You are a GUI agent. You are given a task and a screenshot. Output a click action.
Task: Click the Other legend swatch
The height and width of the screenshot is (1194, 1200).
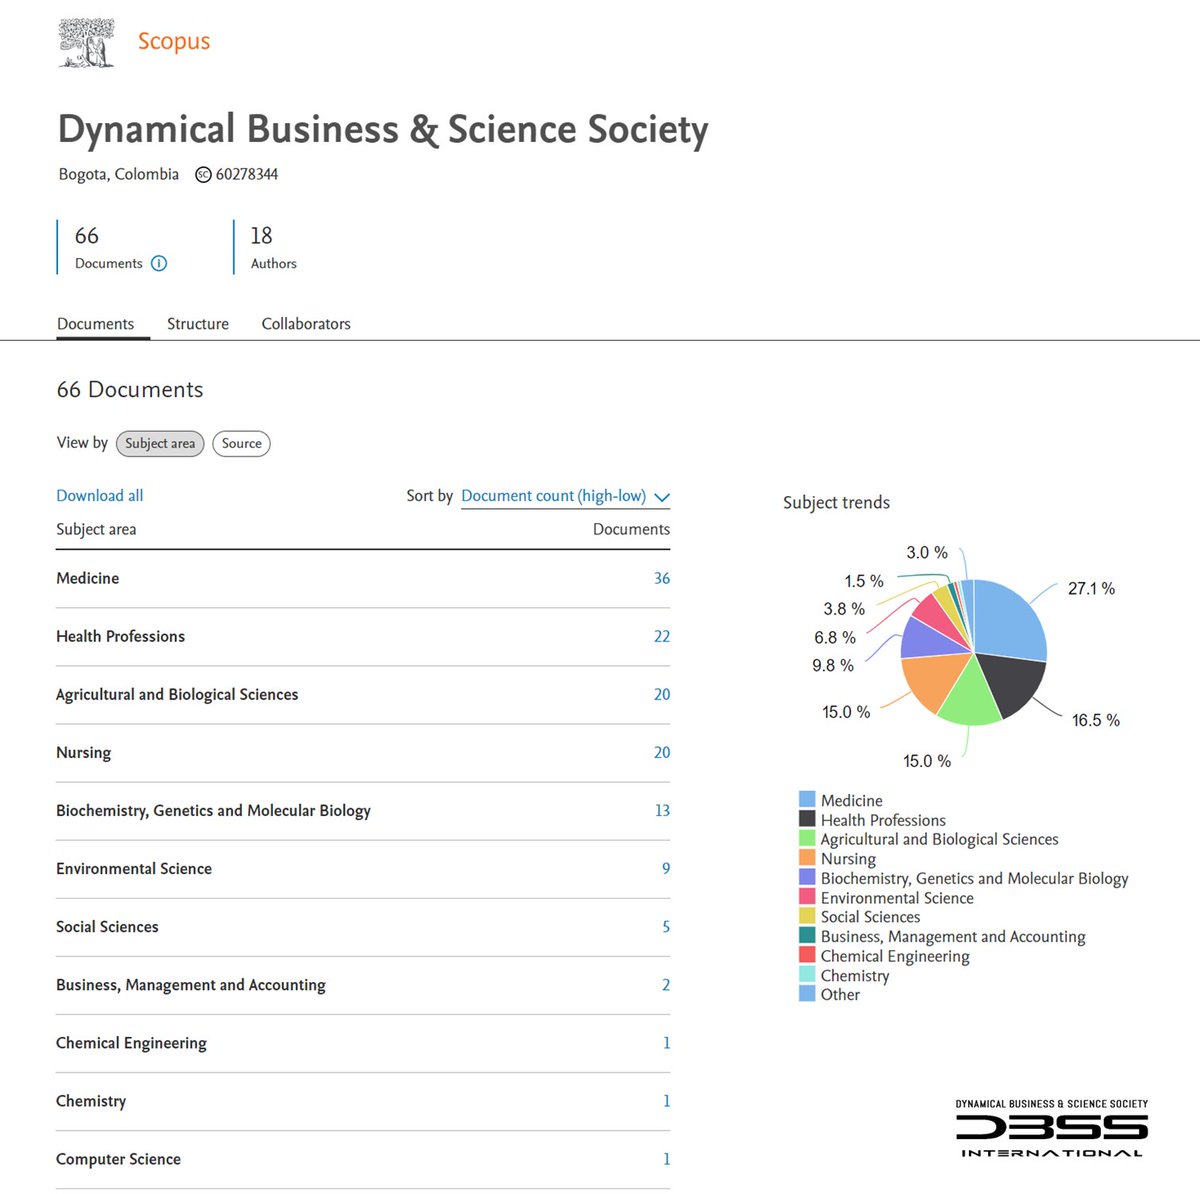tap(807, 993)
